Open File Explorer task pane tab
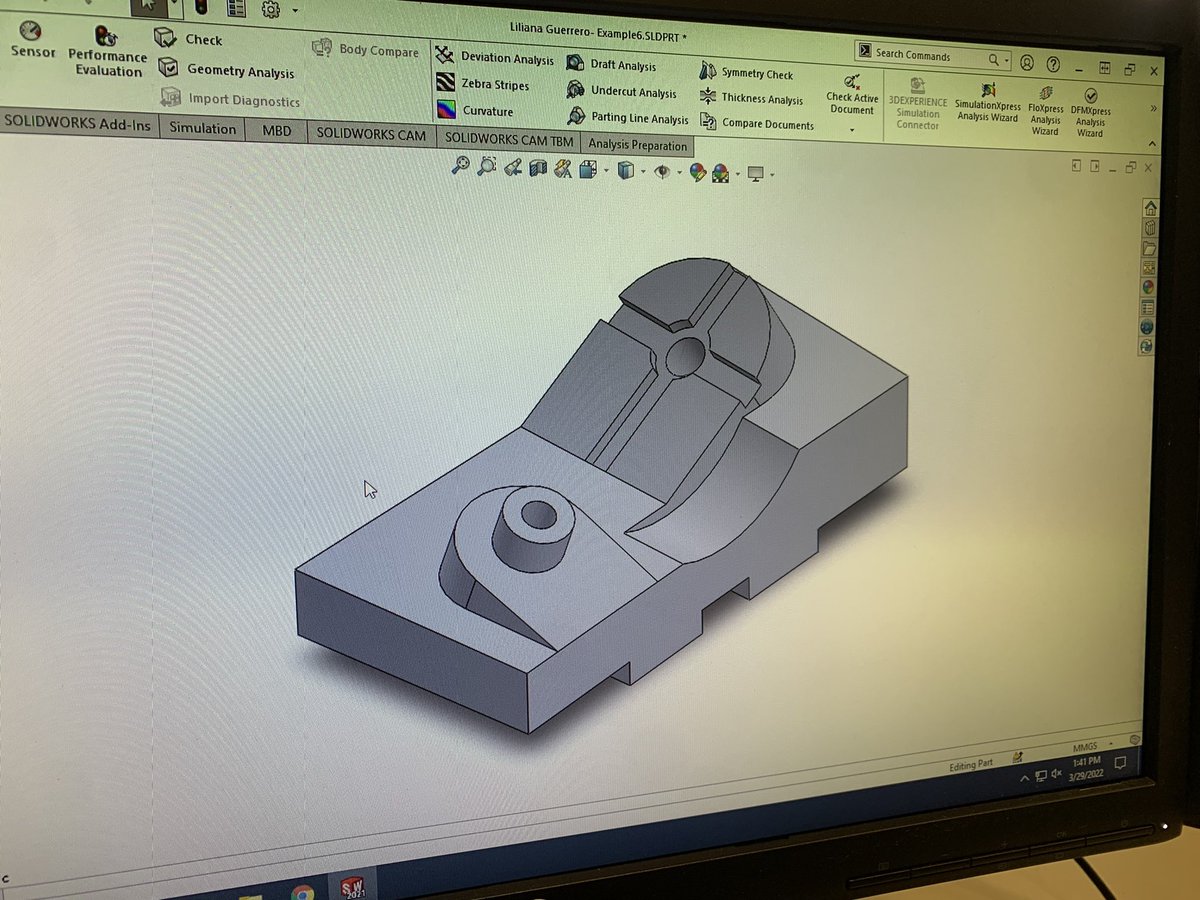This screenshot has width=1200, height=900. point(1149,247)
